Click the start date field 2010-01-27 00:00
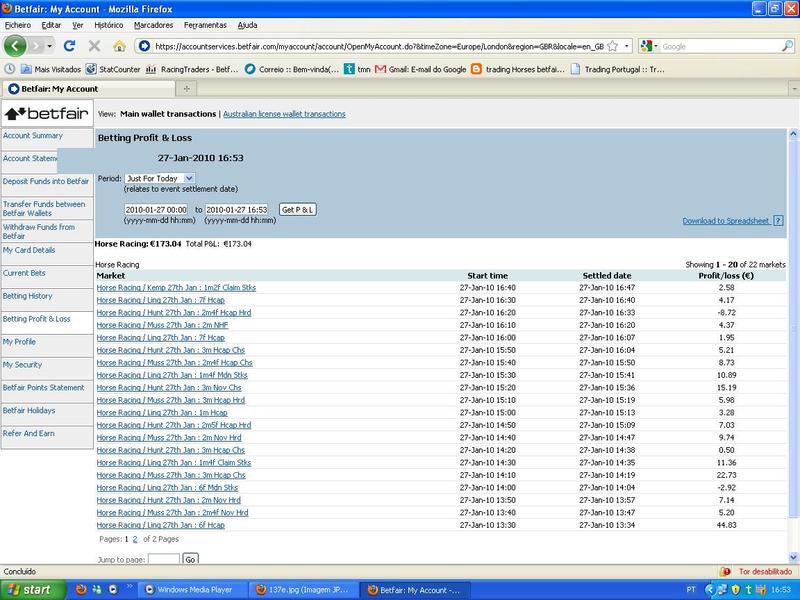Image resolution: width=800 pixels, height=600 pixels. 156,210
